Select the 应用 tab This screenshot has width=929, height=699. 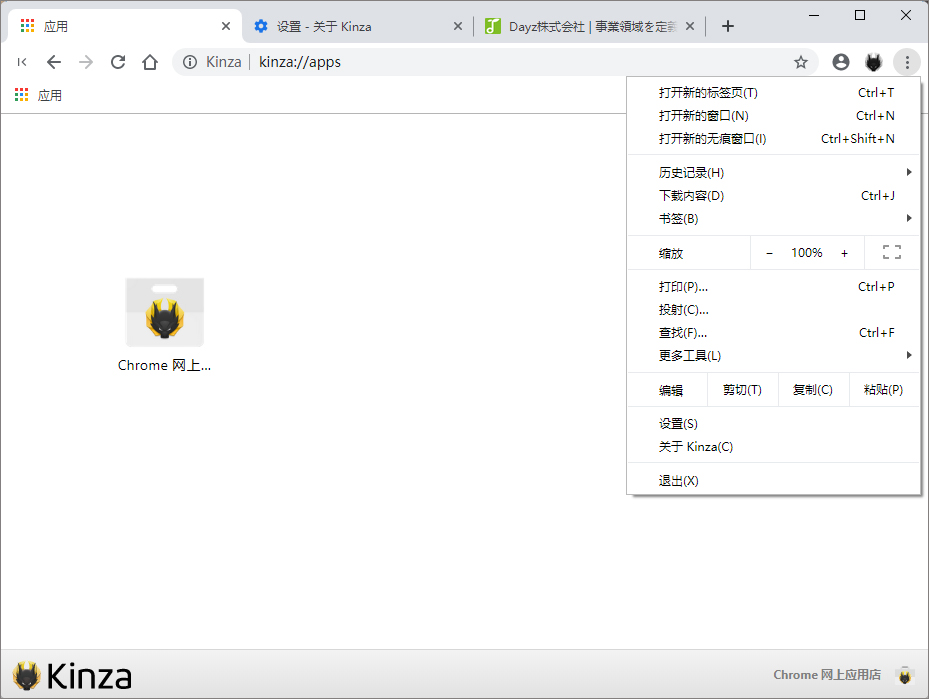pyautogui.click(x=124, y=26)
